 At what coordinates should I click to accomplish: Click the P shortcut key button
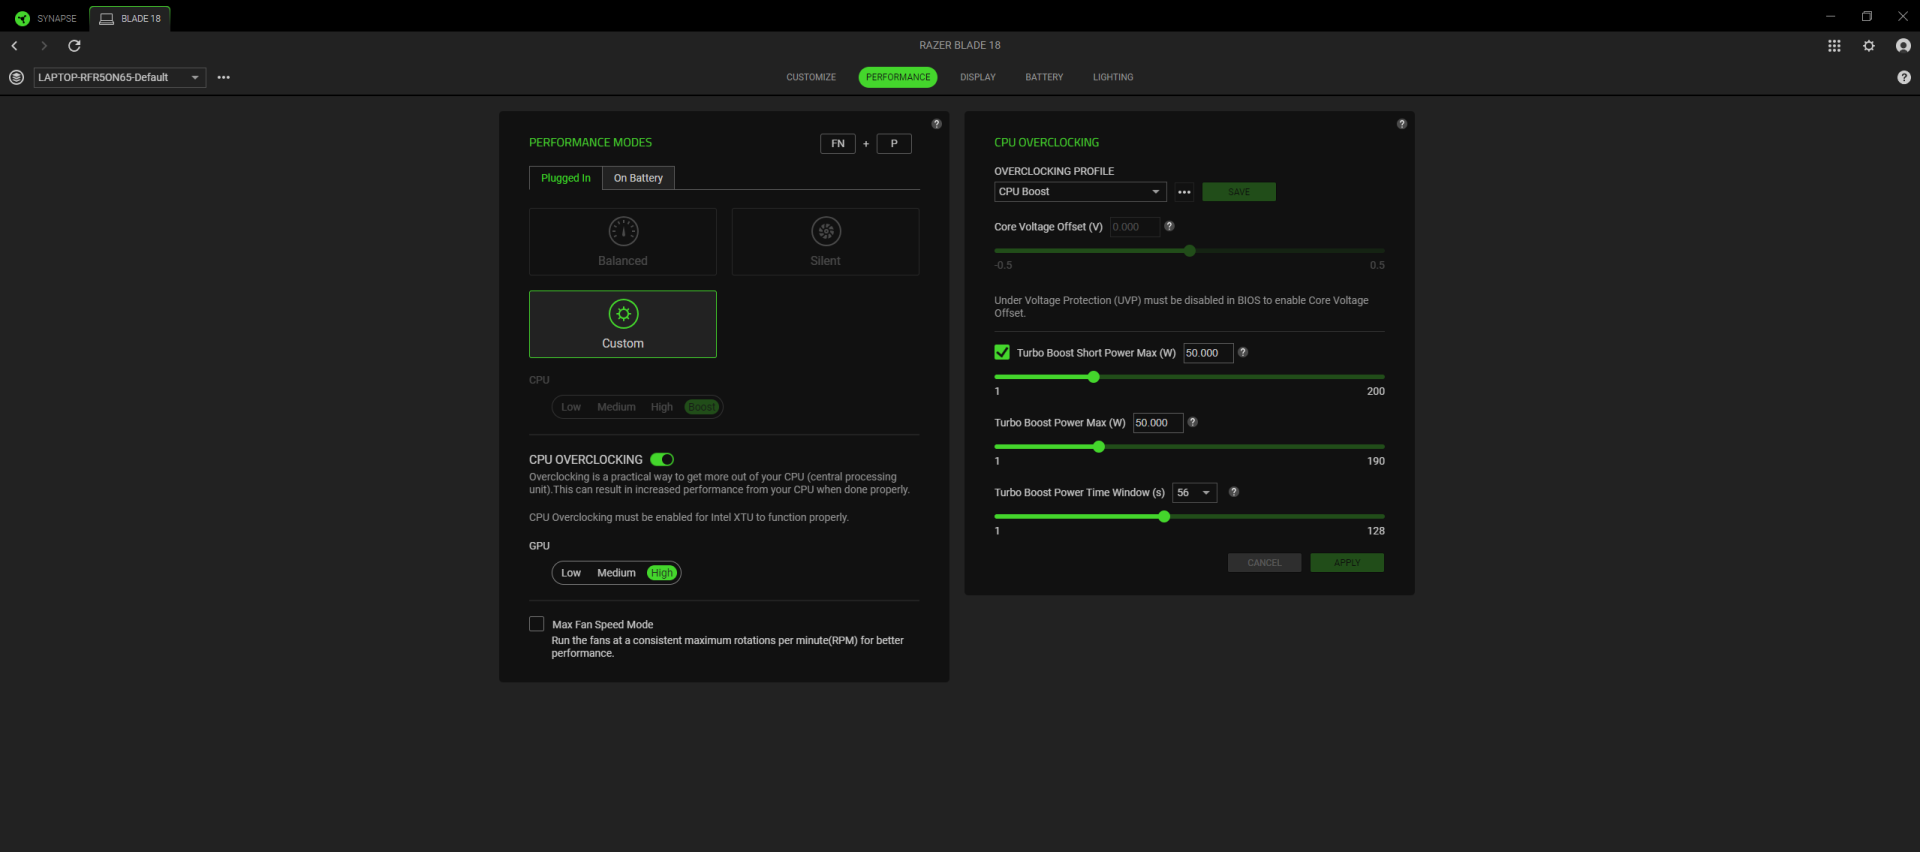pos(894,143)
